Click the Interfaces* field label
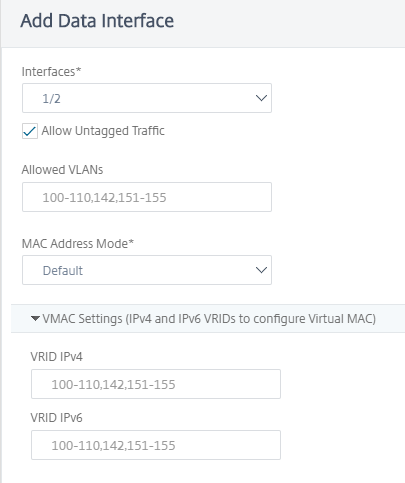Image resolution: width=405 pixels, height=483 pixels. click(x=51, y=72)
